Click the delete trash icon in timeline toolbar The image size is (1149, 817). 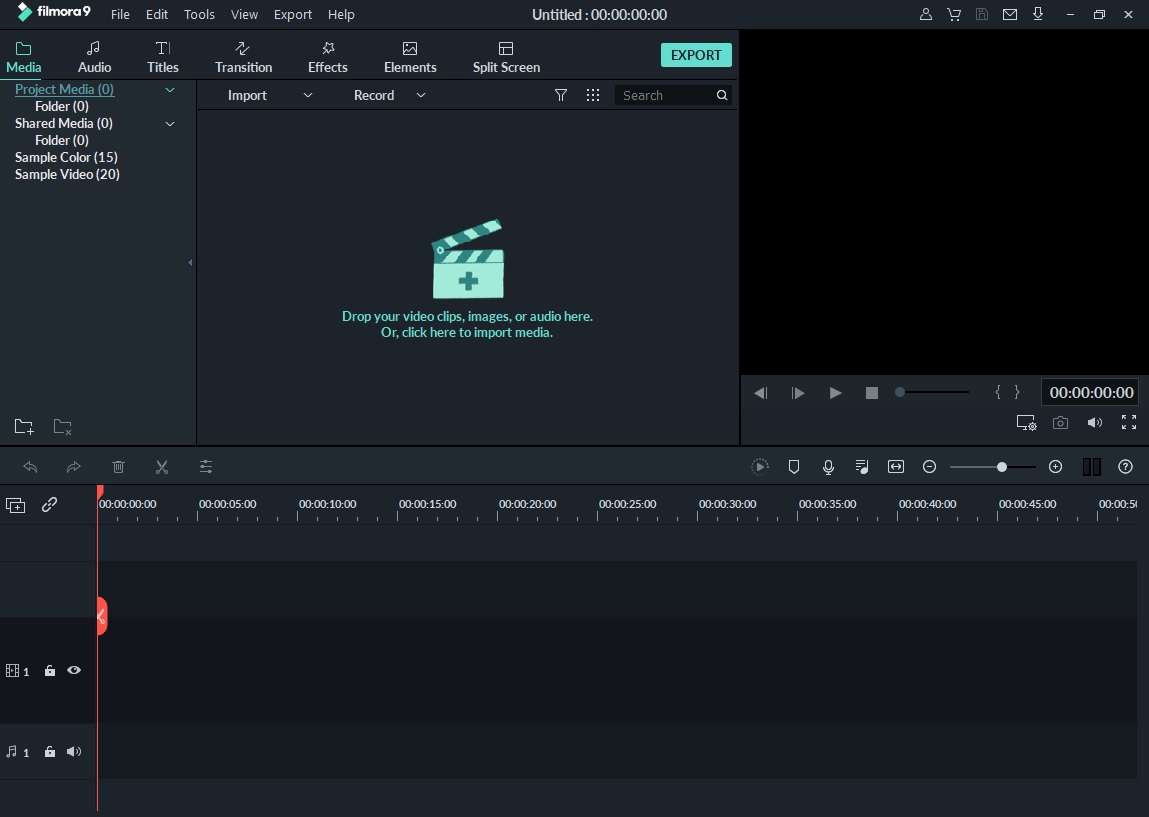[x=118, y=466]
